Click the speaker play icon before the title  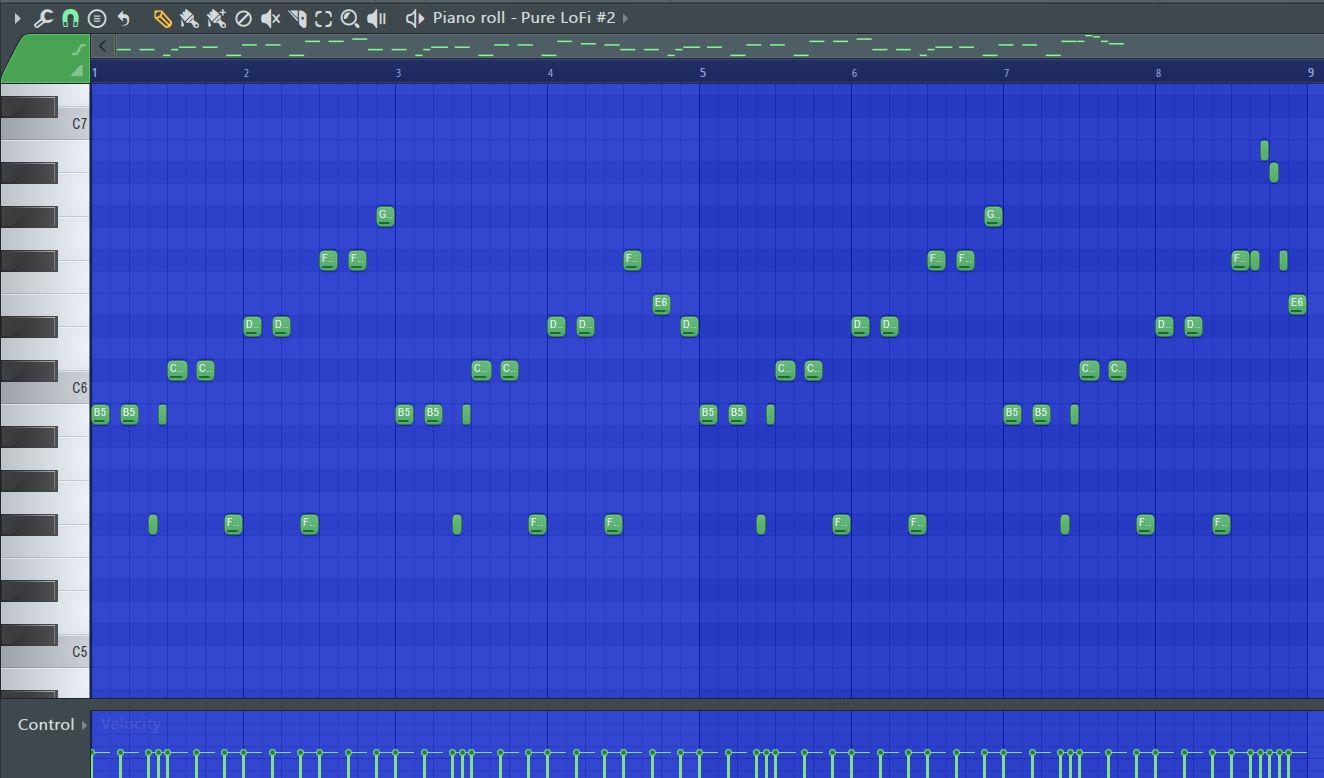pos(415,18)
